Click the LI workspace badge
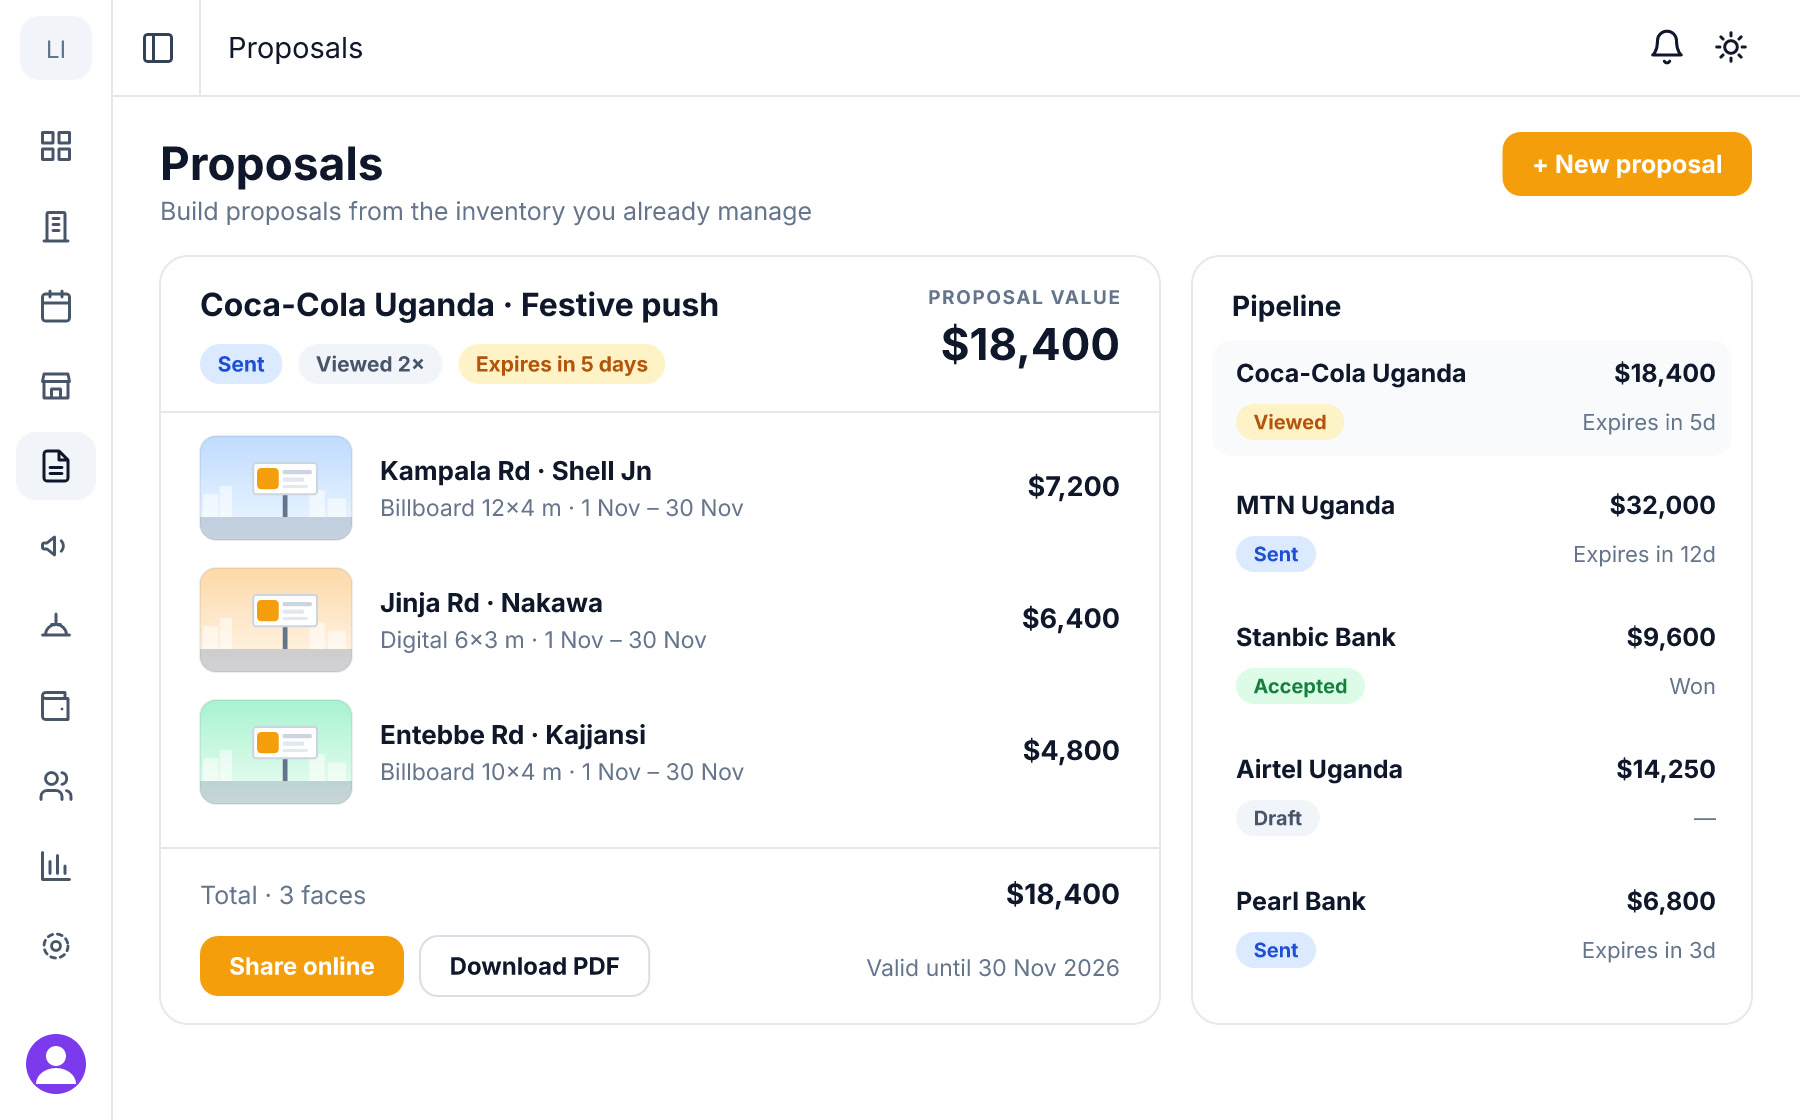Screen dimensions: 1800x1120 click(x=56, y=48)
